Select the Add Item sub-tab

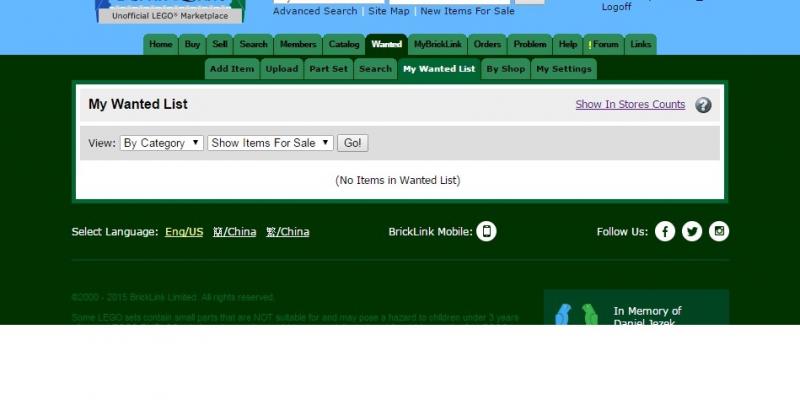pos(232,69)
